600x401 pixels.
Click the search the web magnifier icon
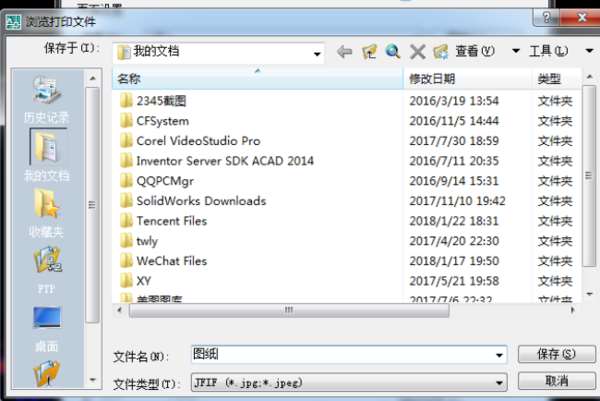[393, 51]
